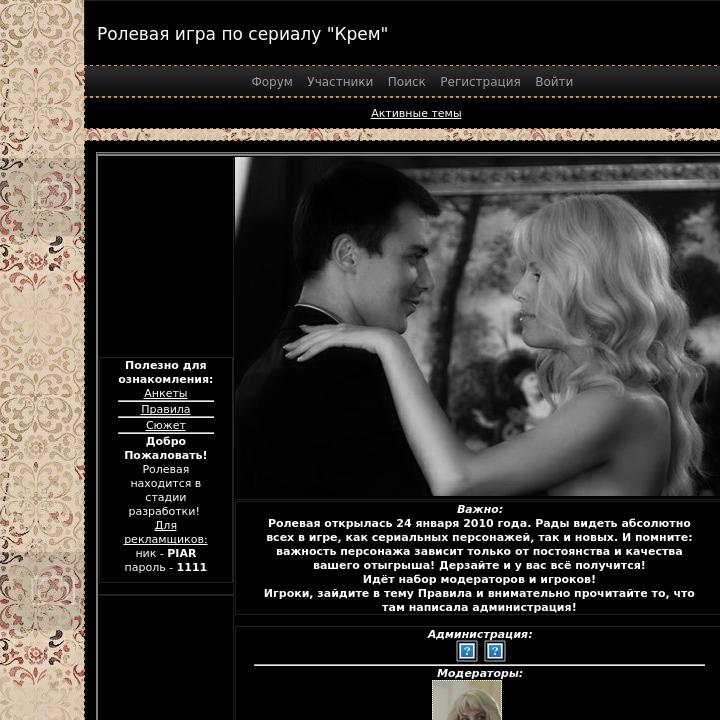Click the password value 1111
Image resolution: width=720 pixels, height=720 pixels.
tap(192, 567)
